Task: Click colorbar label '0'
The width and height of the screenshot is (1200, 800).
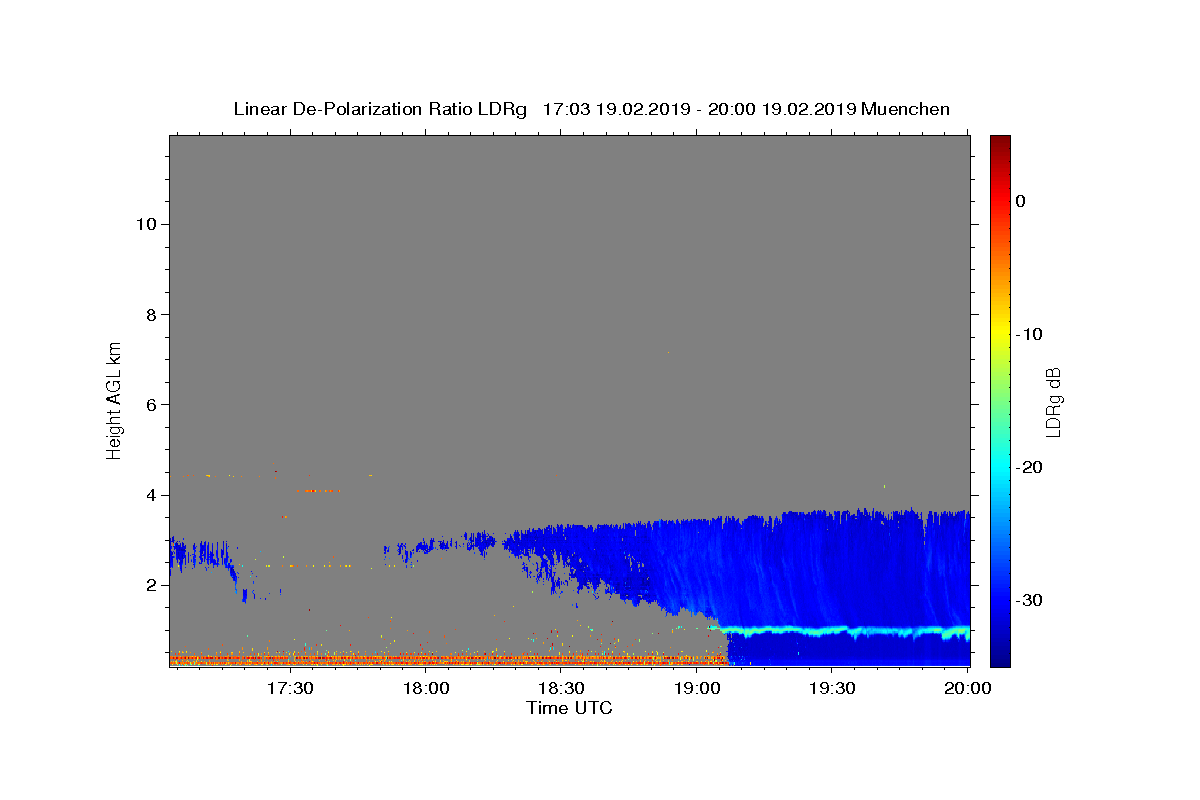Action: [x=1021, y=201]
